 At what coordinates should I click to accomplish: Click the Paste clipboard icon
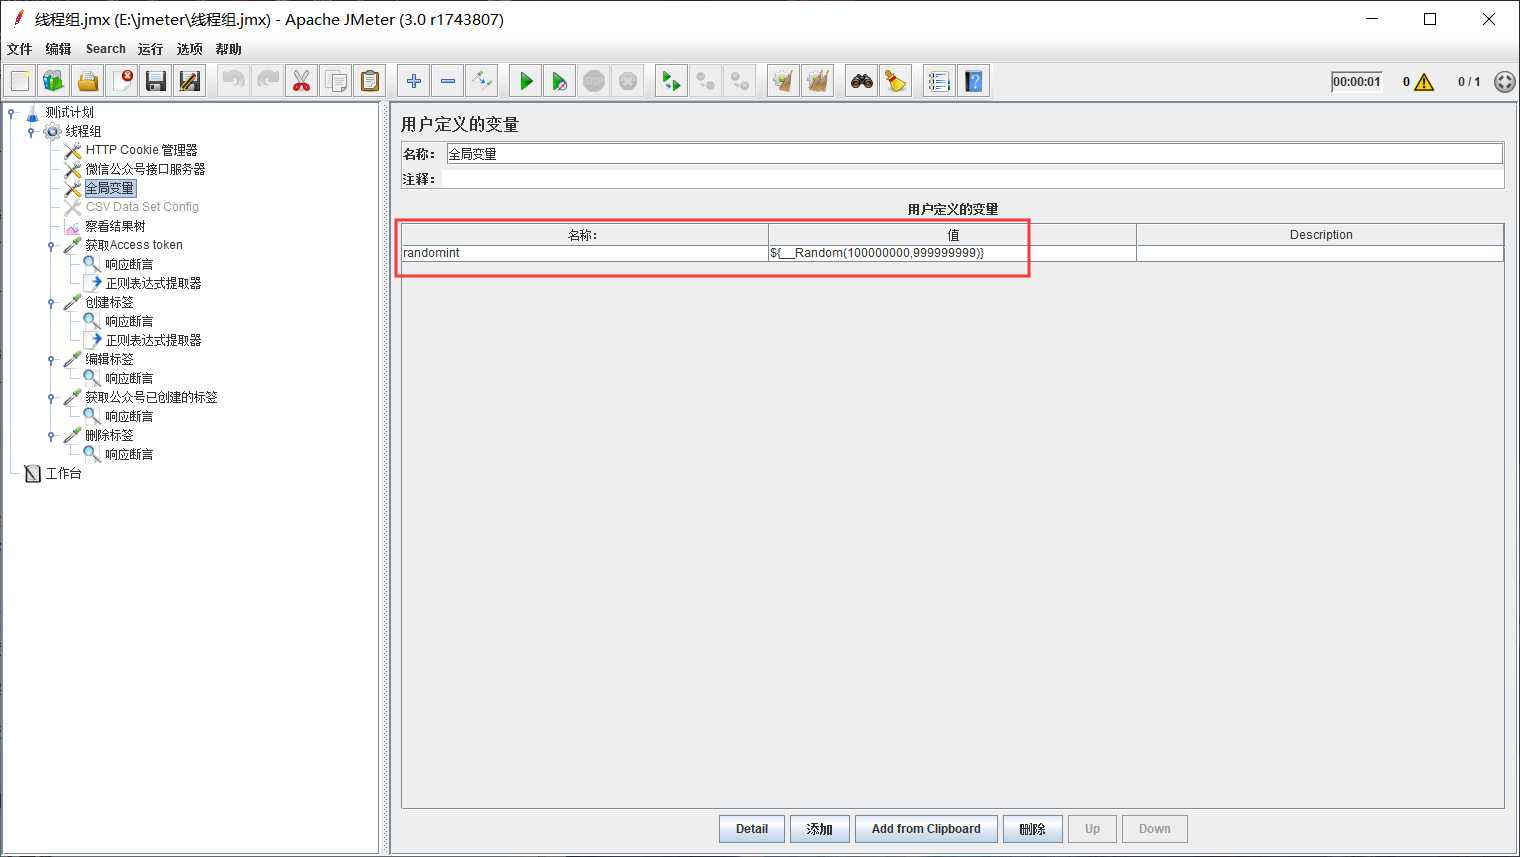pyautogui.click(x=370, y=81)
